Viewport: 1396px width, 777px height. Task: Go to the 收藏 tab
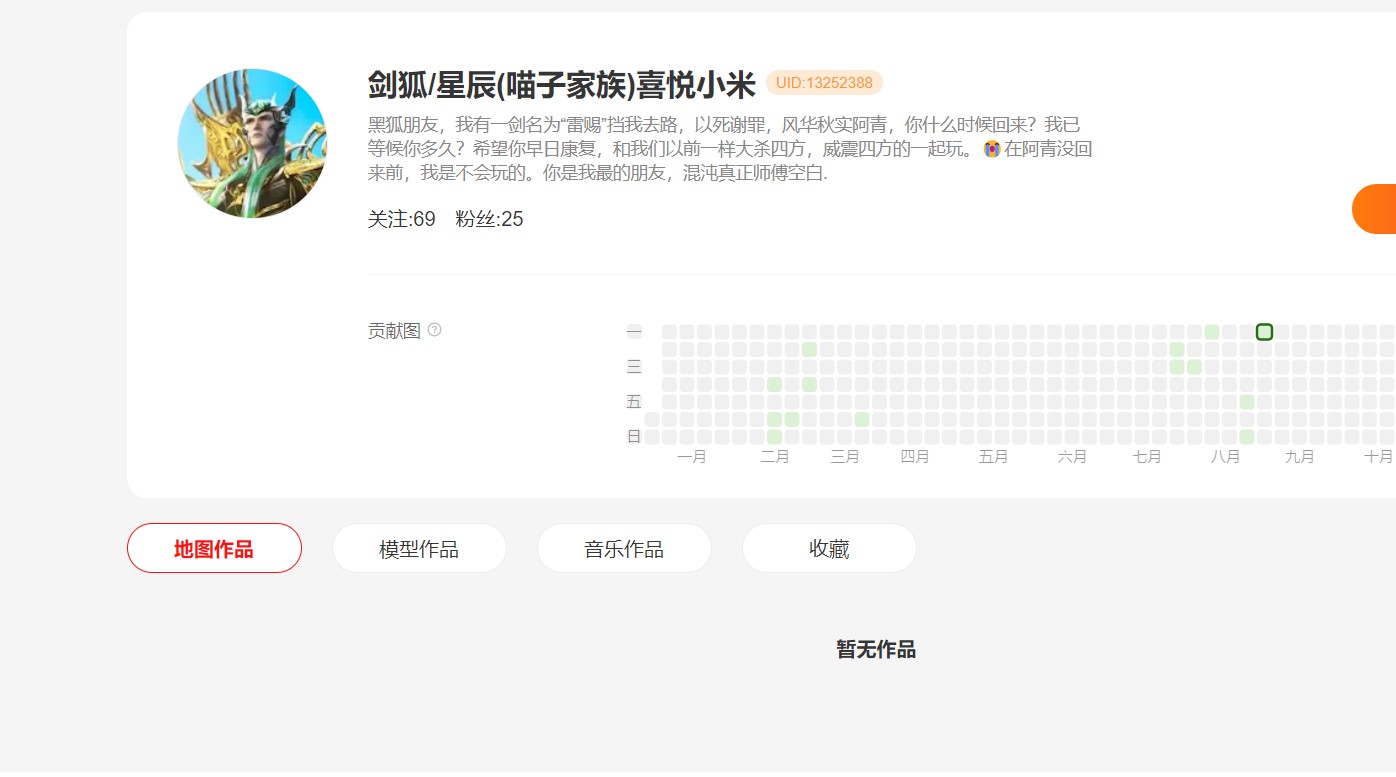829,548
